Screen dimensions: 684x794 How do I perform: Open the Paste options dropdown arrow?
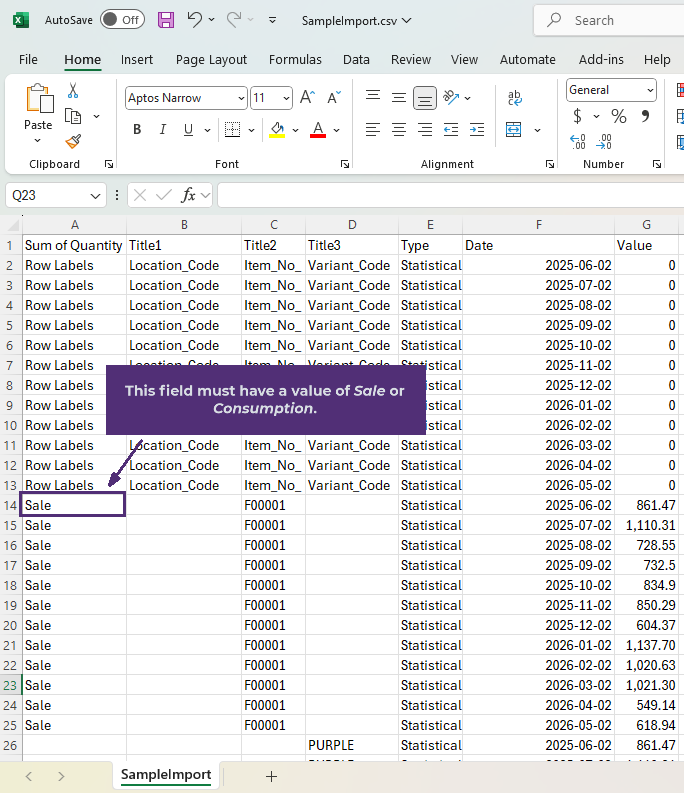(37, 140)
